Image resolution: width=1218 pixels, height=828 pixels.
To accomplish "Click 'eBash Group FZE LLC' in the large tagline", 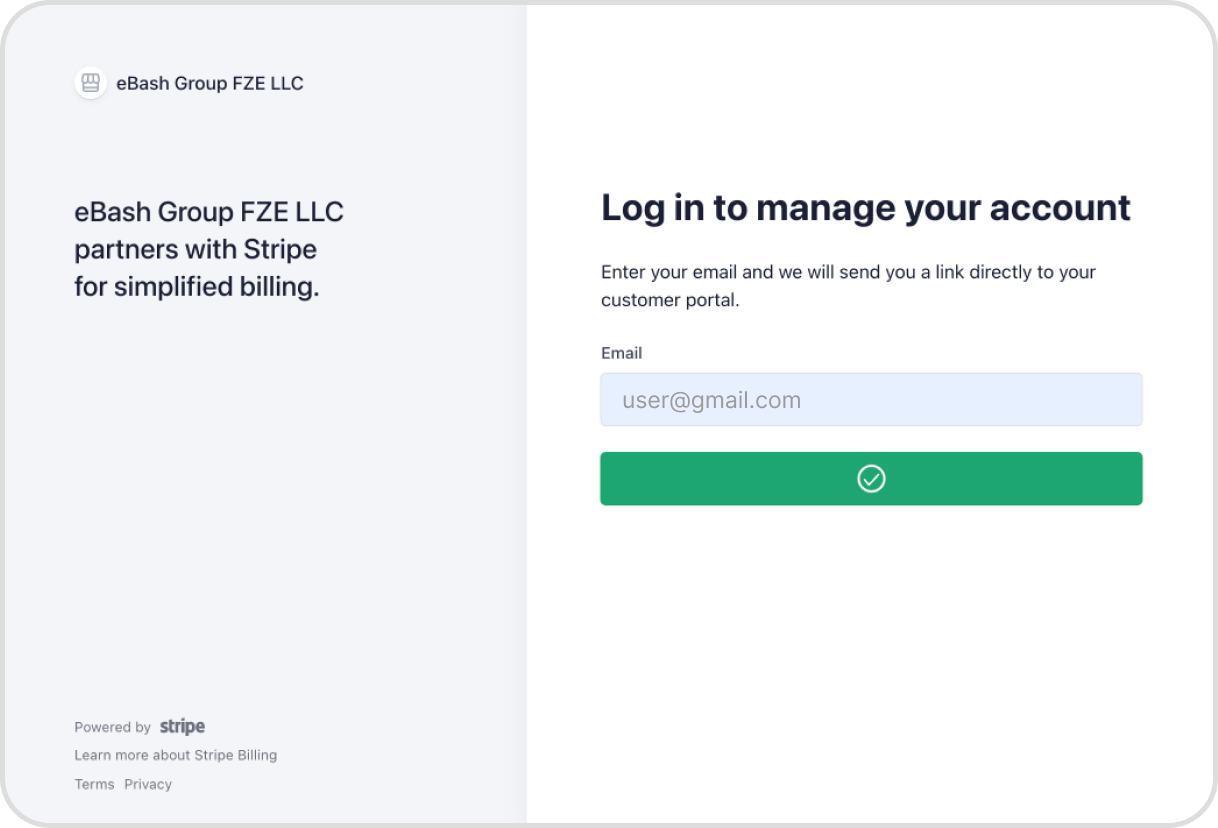I will tap(209, 212).
